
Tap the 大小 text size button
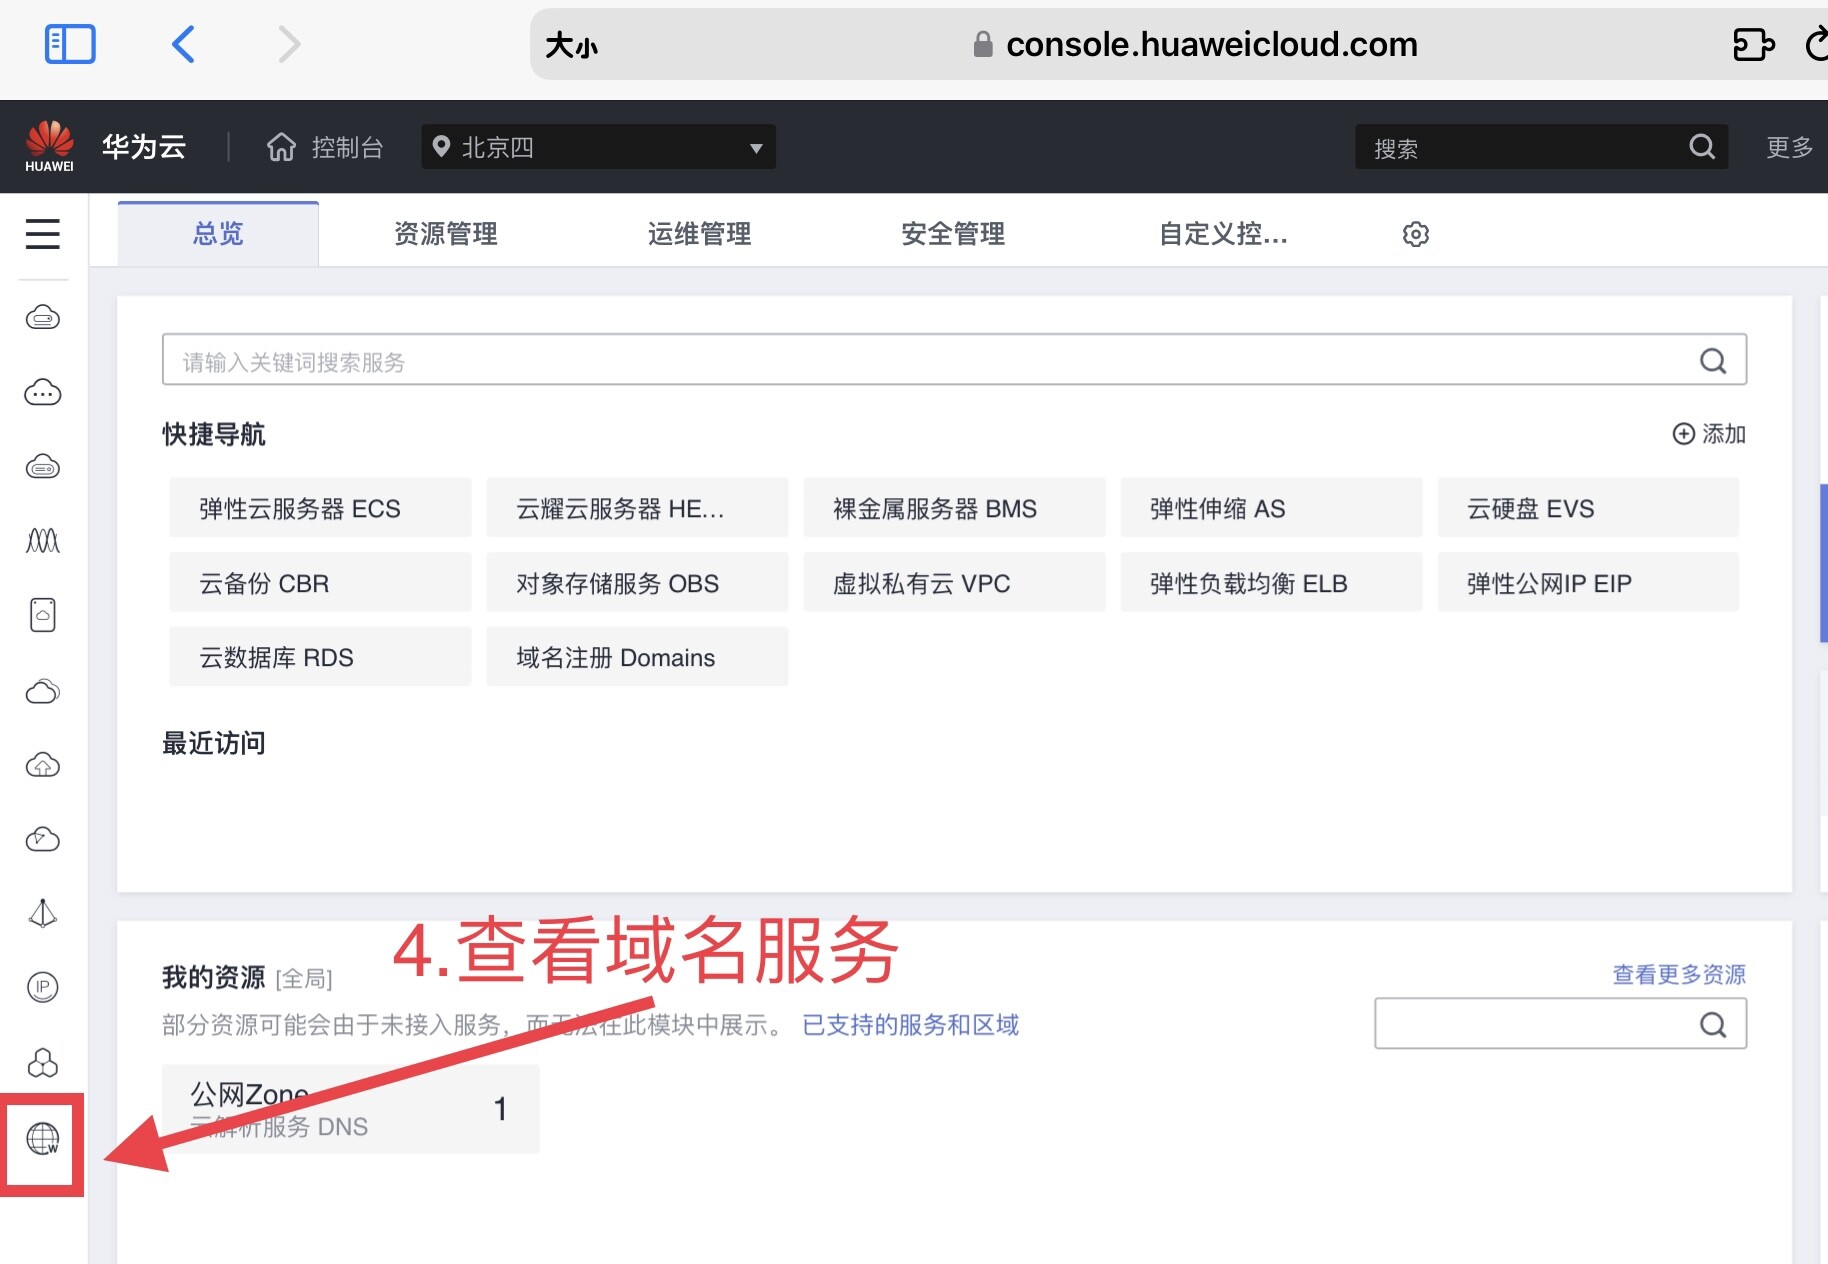(571, 45)
